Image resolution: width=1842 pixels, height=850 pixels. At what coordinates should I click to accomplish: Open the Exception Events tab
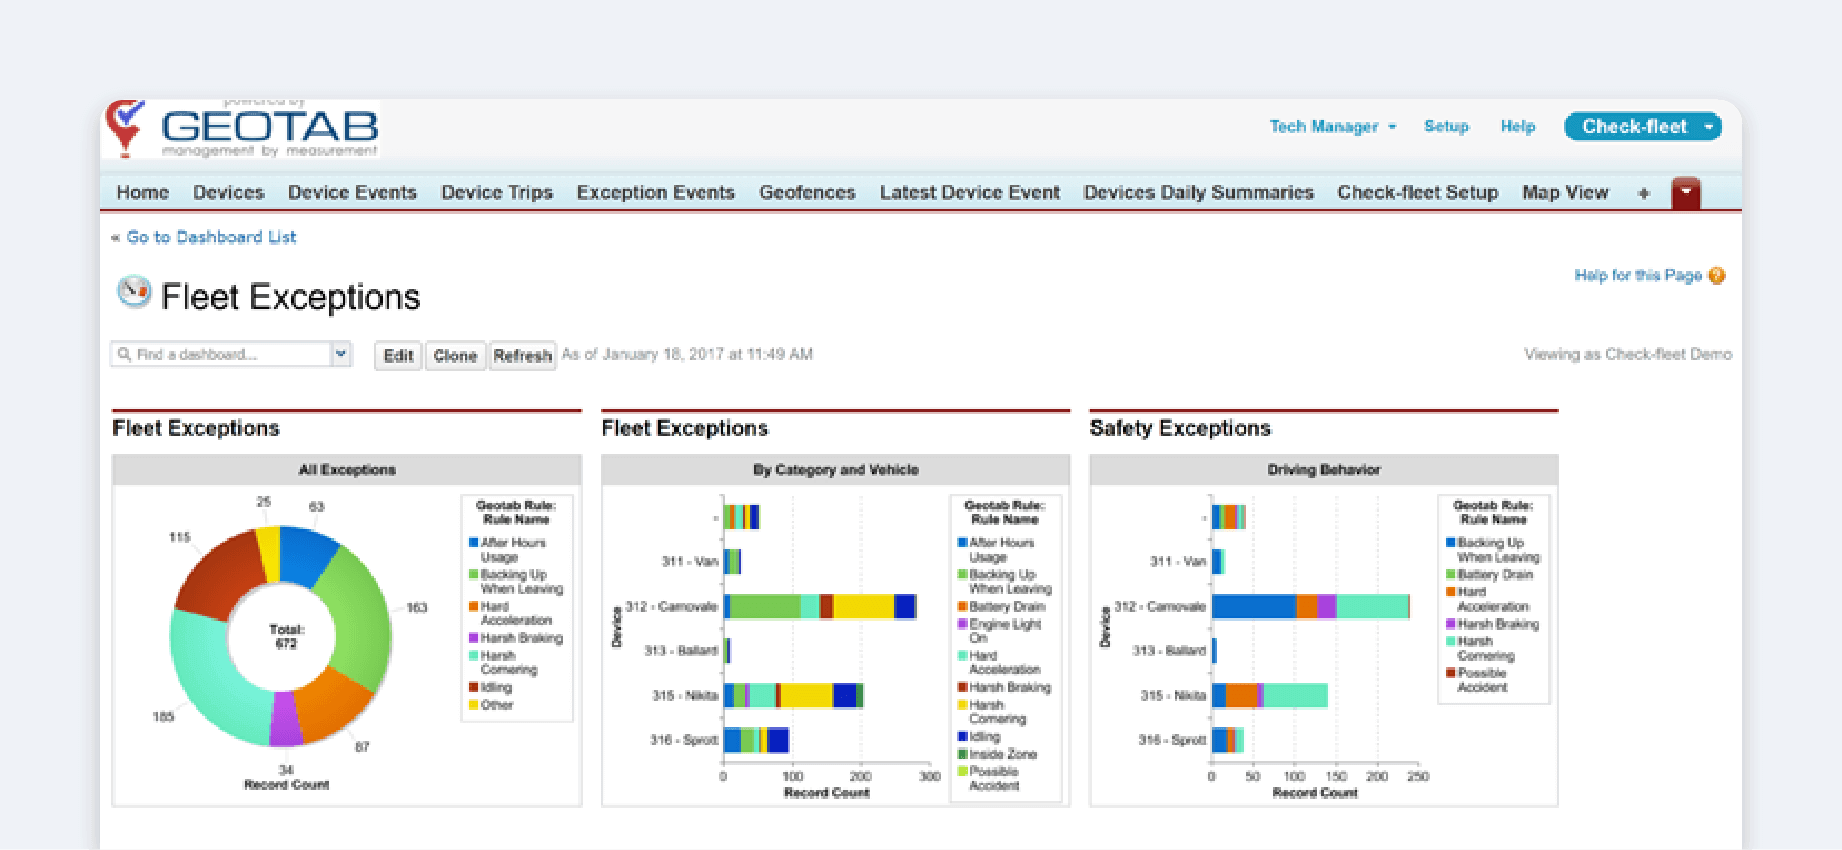click(x=655, y=193)
